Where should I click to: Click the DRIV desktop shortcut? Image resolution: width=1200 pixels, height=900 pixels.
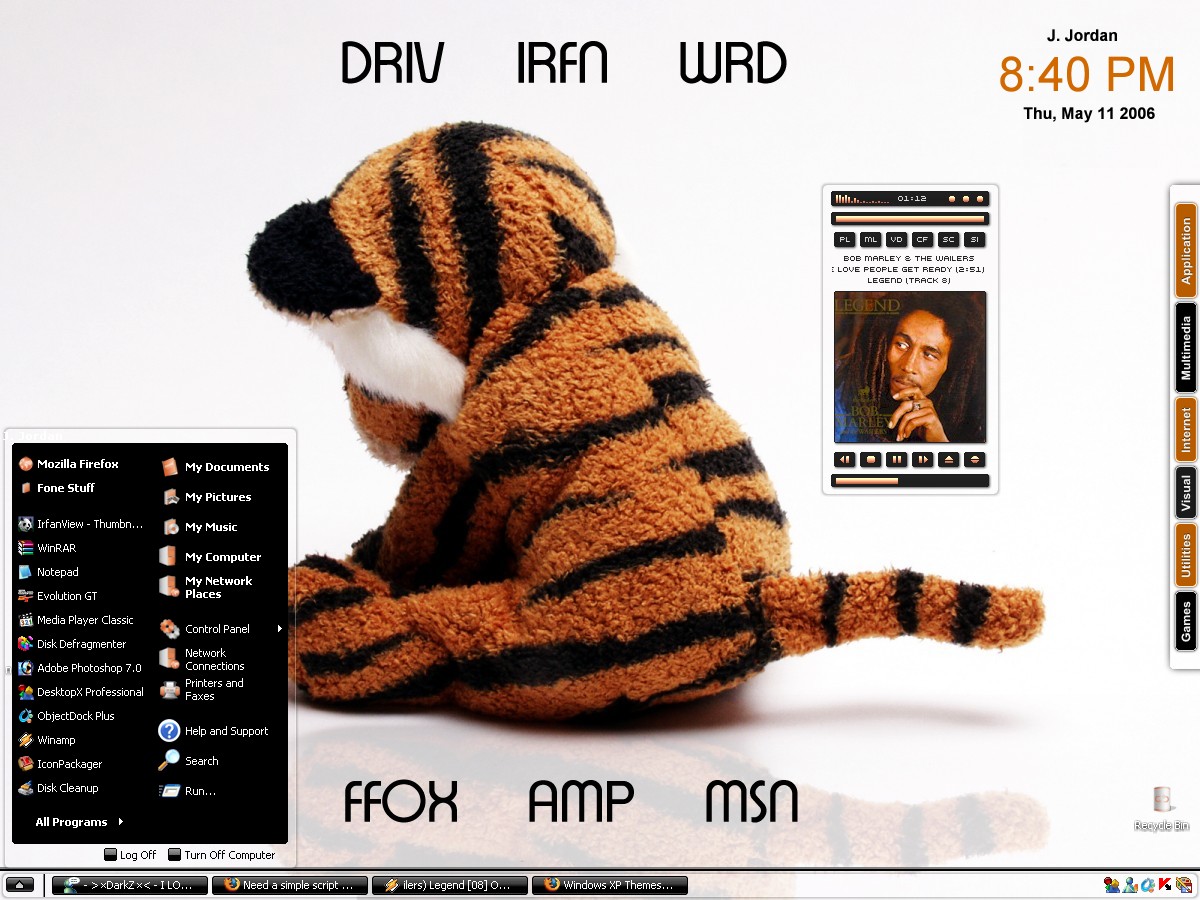point(392,63)
